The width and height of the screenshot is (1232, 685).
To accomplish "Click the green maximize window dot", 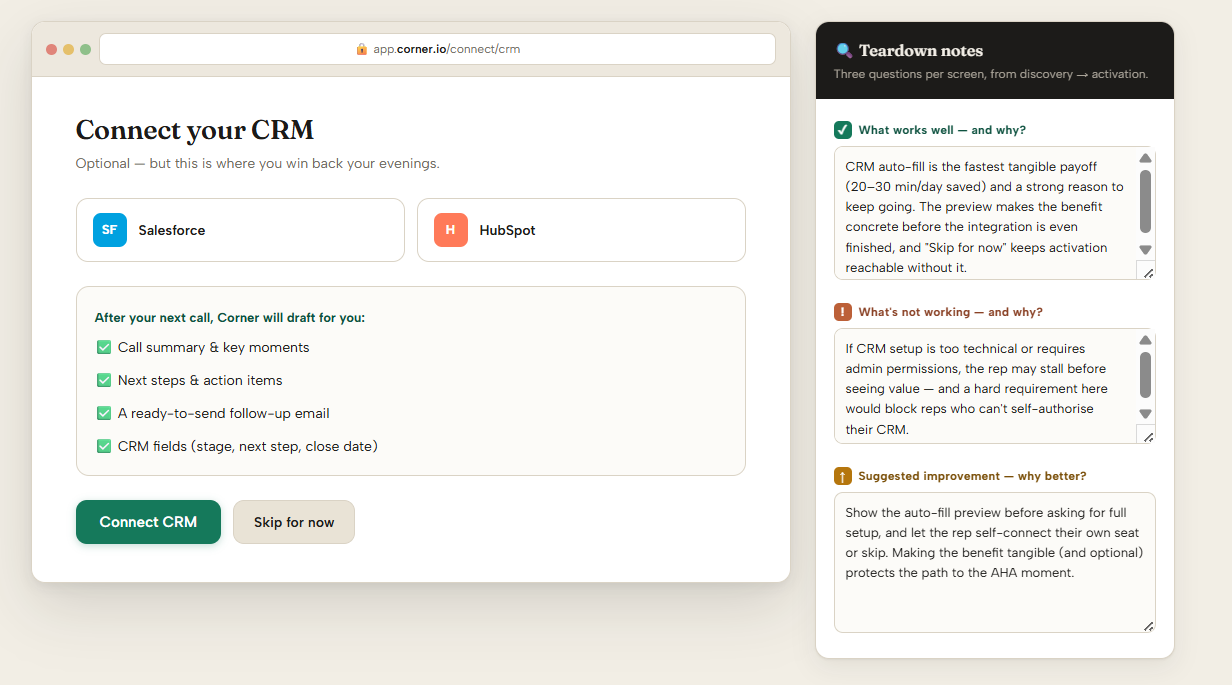I will (x=85, y=49).
